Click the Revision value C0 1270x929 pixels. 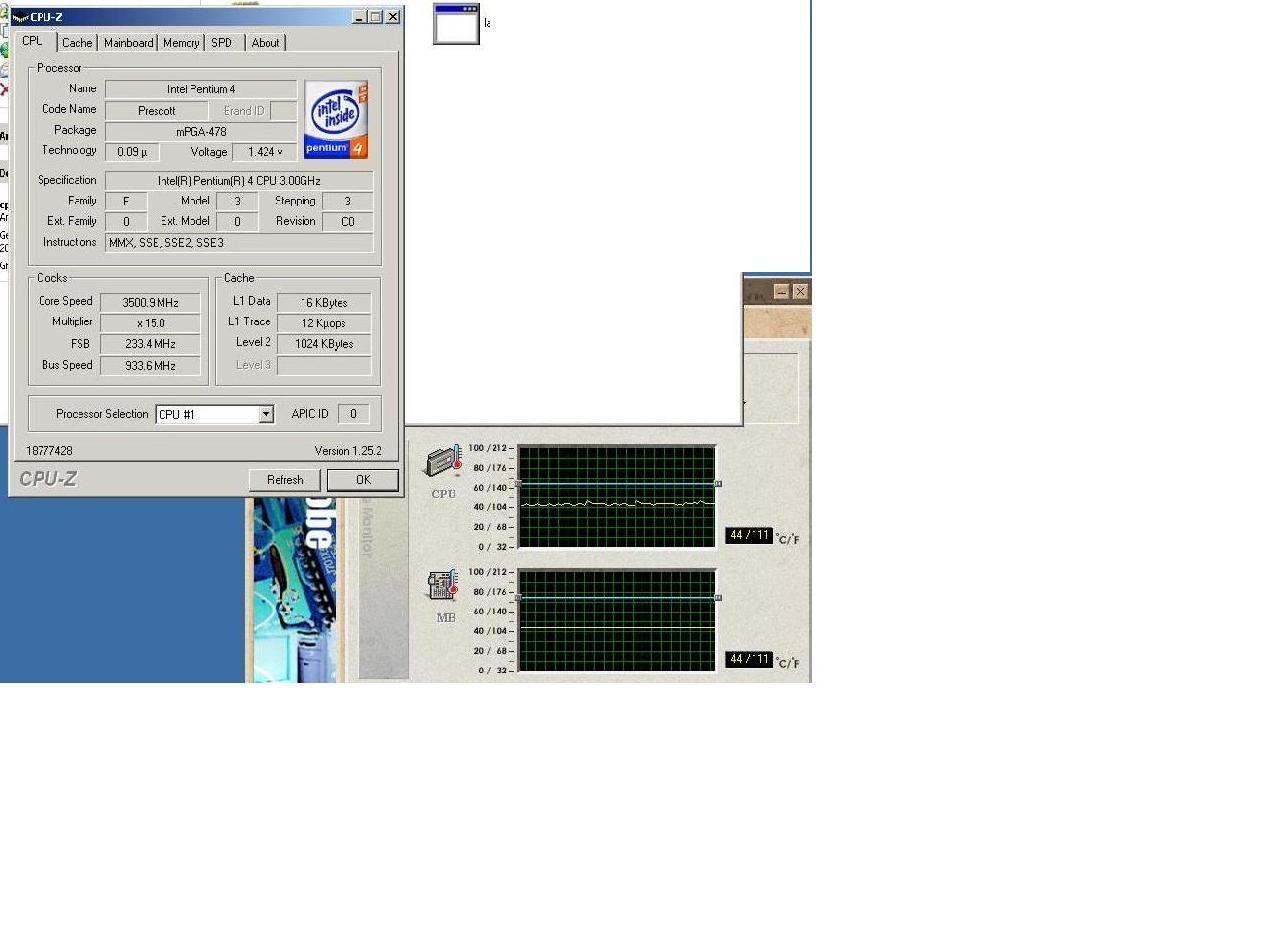[x=347, y=222]
